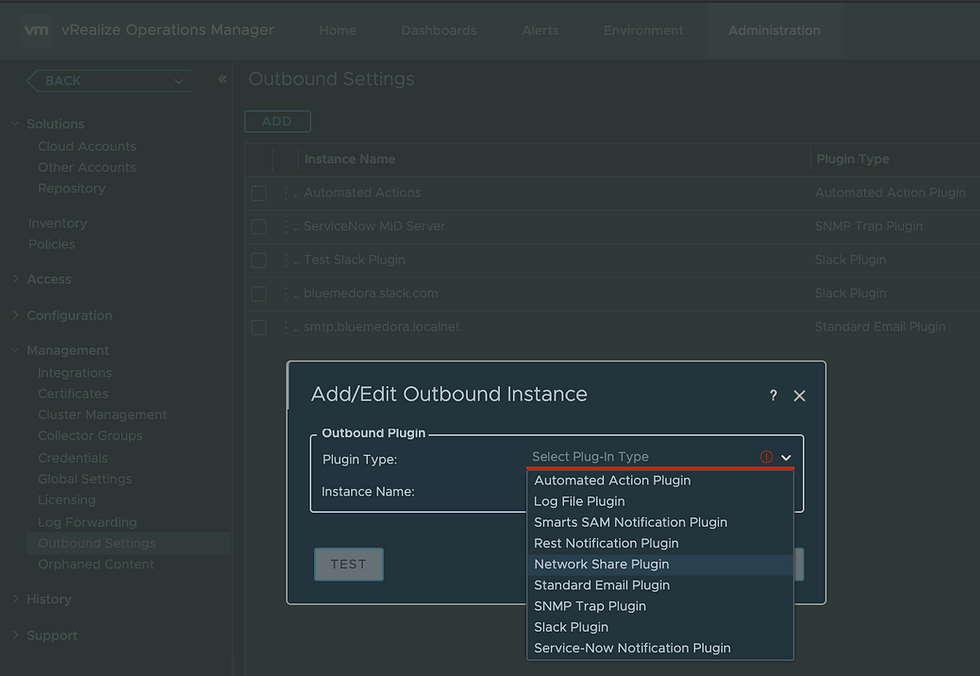Expand the Support section

click(15, 635)
